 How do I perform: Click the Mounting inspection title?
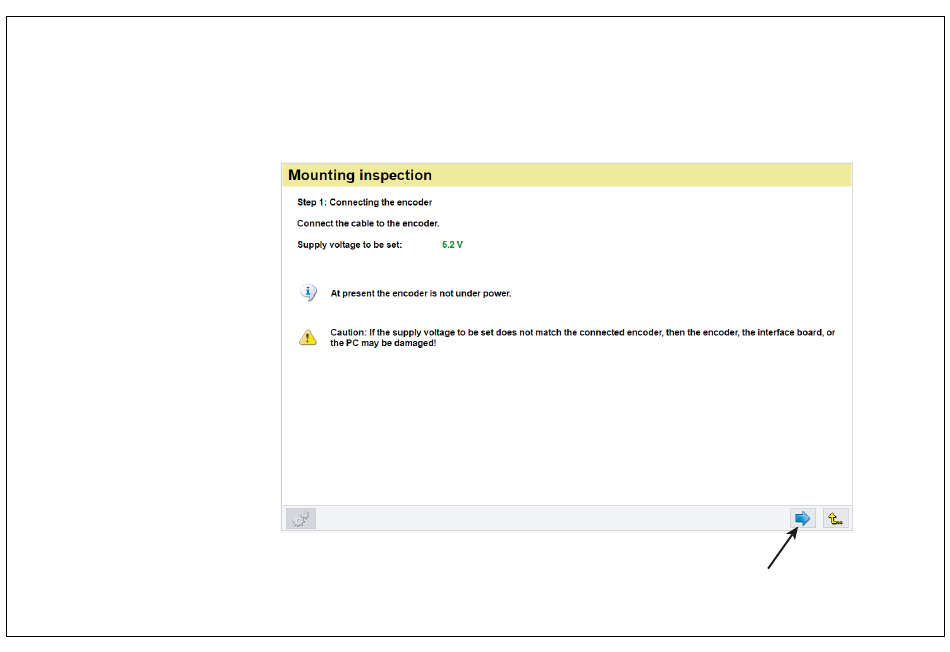pos(360,175)
